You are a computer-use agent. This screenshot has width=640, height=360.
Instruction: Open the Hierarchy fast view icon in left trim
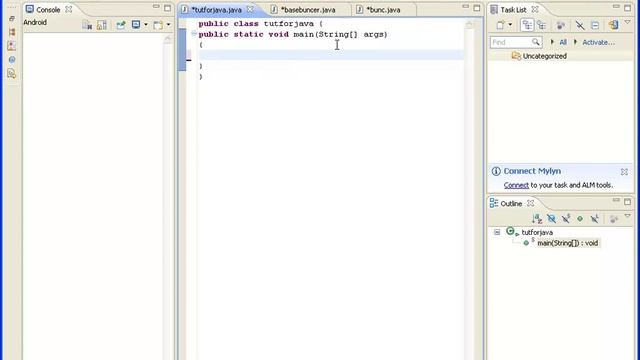point(12,32)
